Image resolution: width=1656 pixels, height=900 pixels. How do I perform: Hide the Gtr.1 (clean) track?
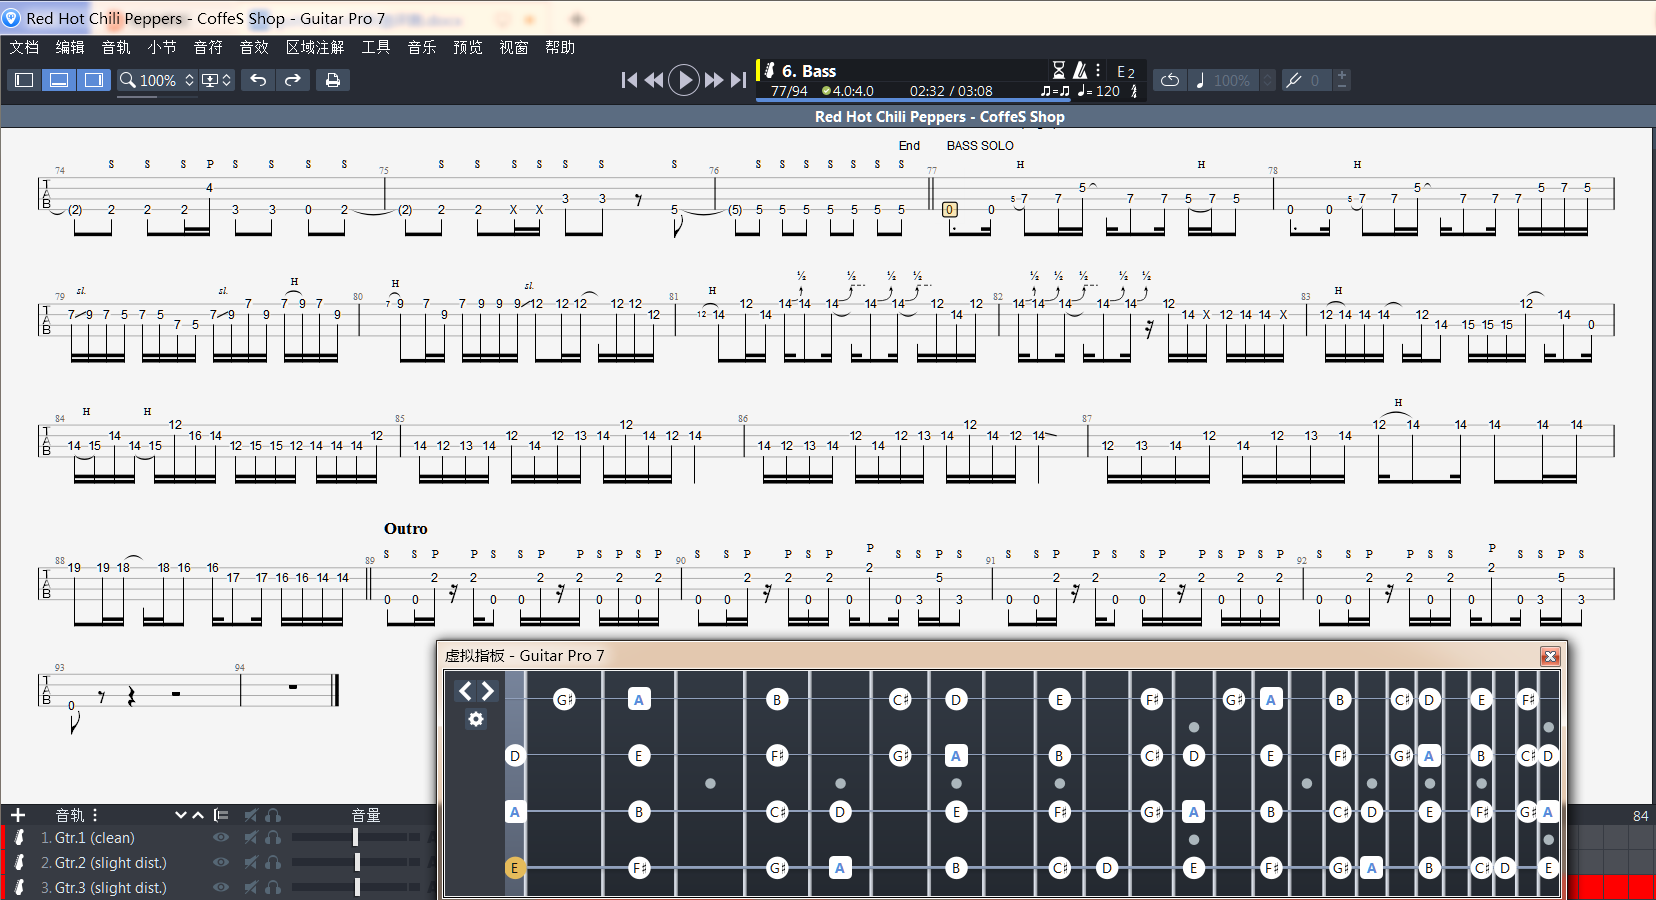[x=221, y=838]
